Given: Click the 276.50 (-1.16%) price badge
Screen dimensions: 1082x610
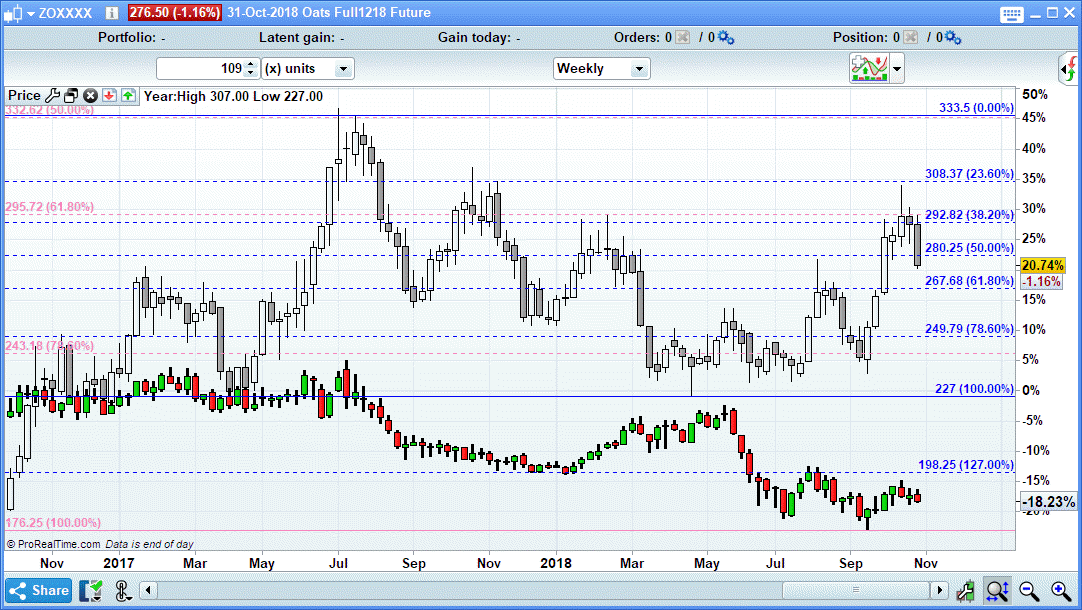Looking at the screenshot, I should coord(175,12).
